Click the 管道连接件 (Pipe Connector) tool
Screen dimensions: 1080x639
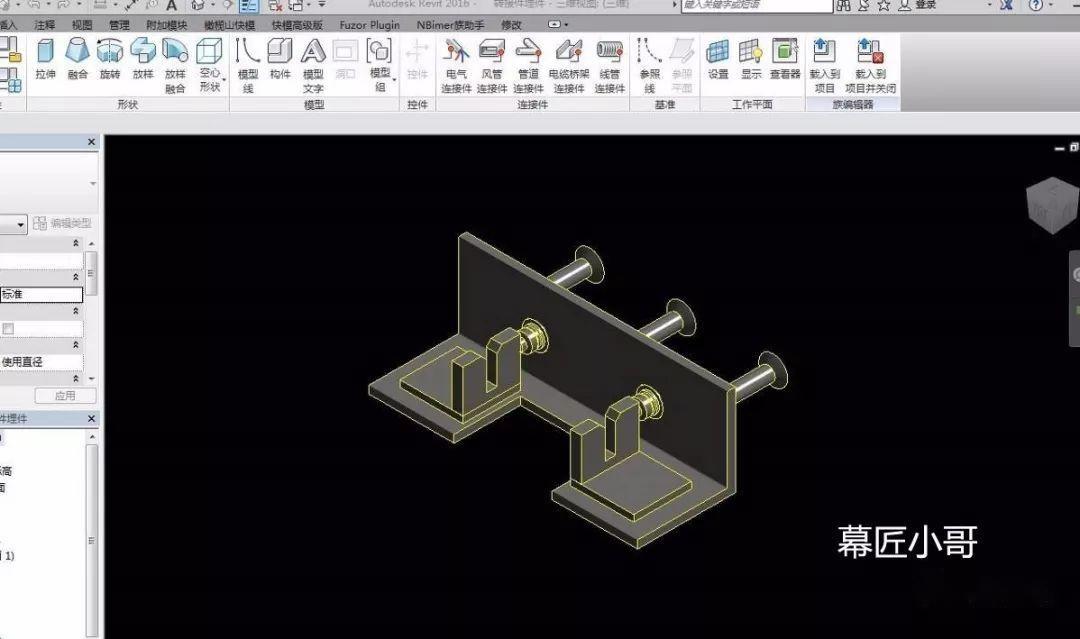528,66
